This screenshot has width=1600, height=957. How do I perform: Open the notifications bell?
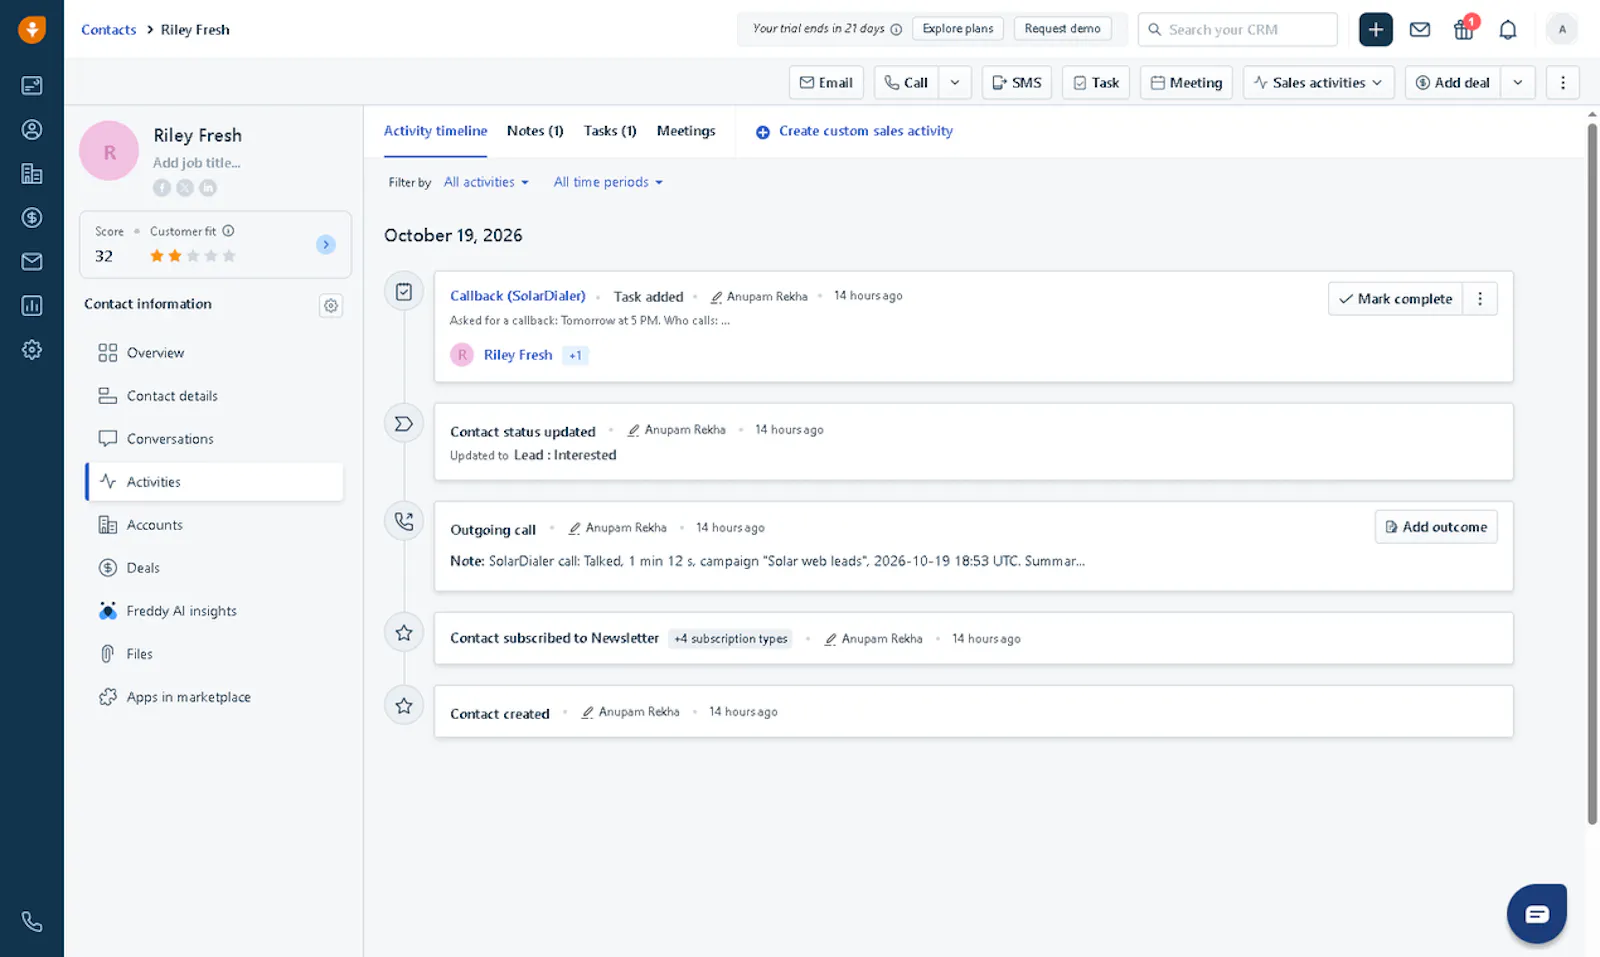click(1508, 30)
